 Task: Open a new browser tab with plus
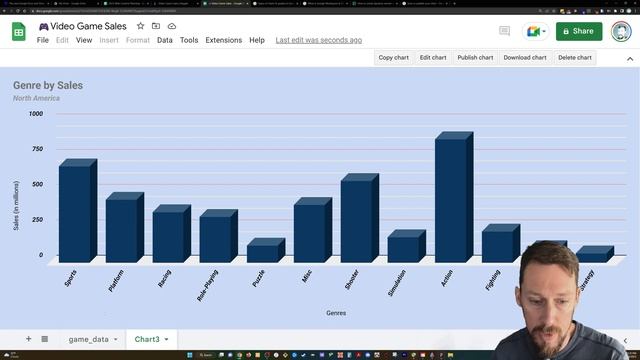tap(455, 3)
